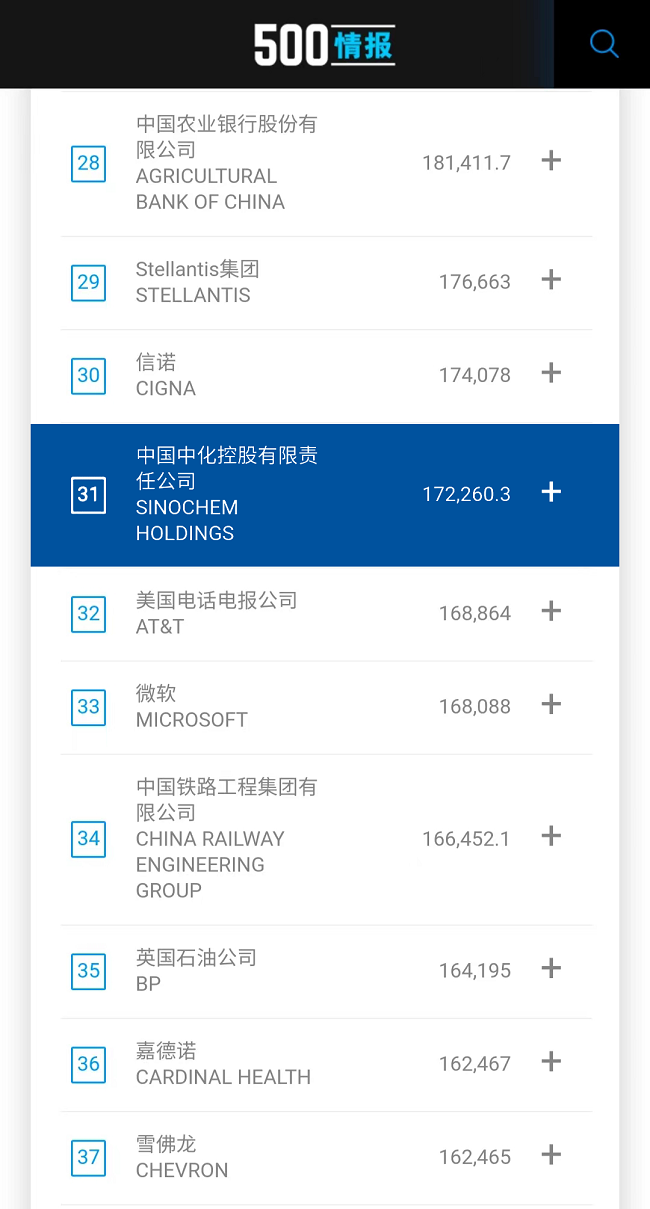Select rank 31 number badge
The image size is (650, 1209).
point(89,494)
